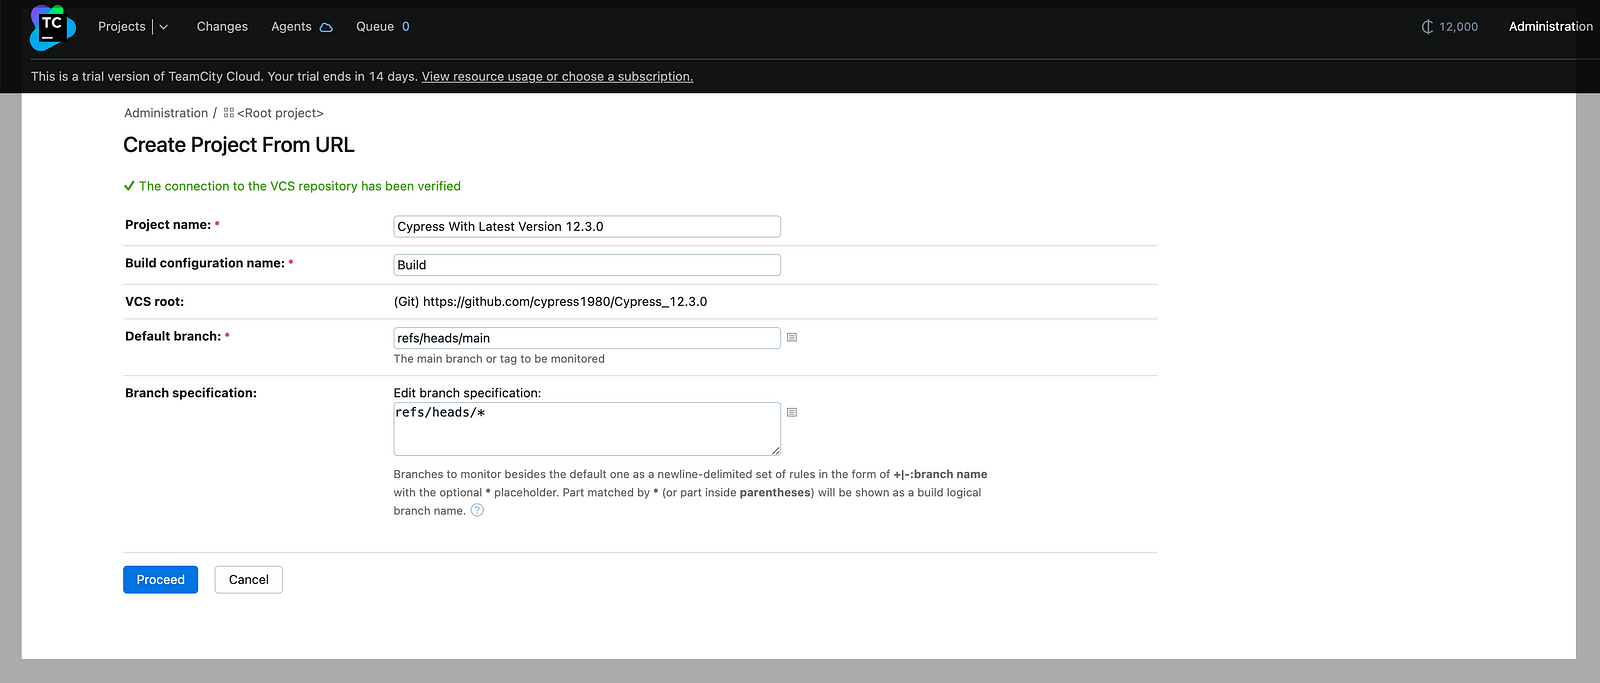Open the resource usage and subscription link
The height and width of the screenshot is (683, 1600).
tap(557, 77)
